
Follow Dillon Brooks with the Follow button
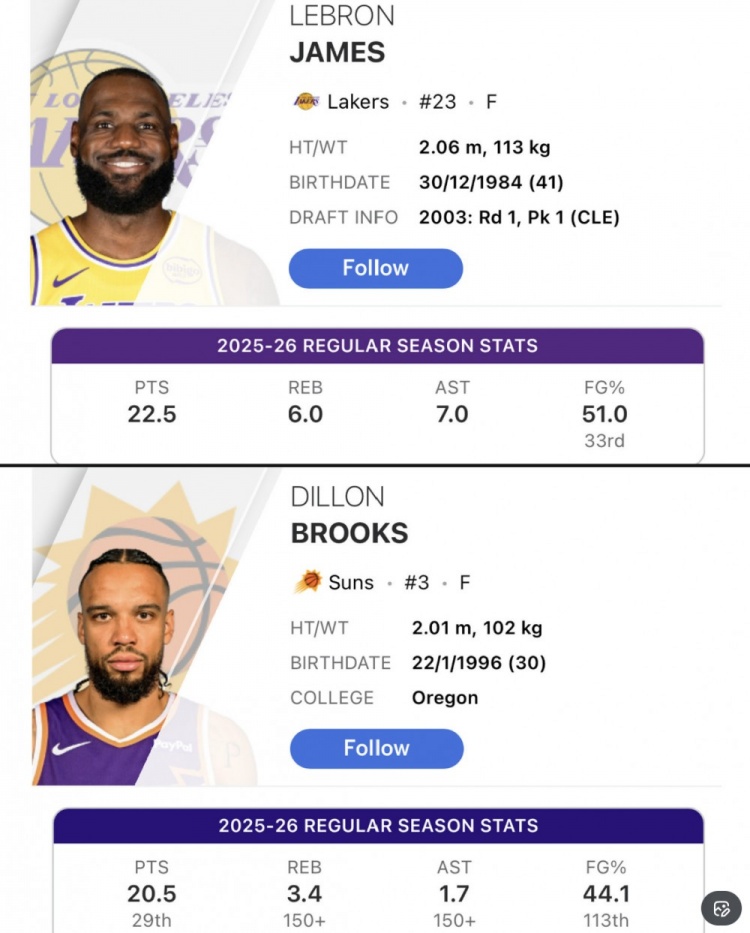[377, 748]
